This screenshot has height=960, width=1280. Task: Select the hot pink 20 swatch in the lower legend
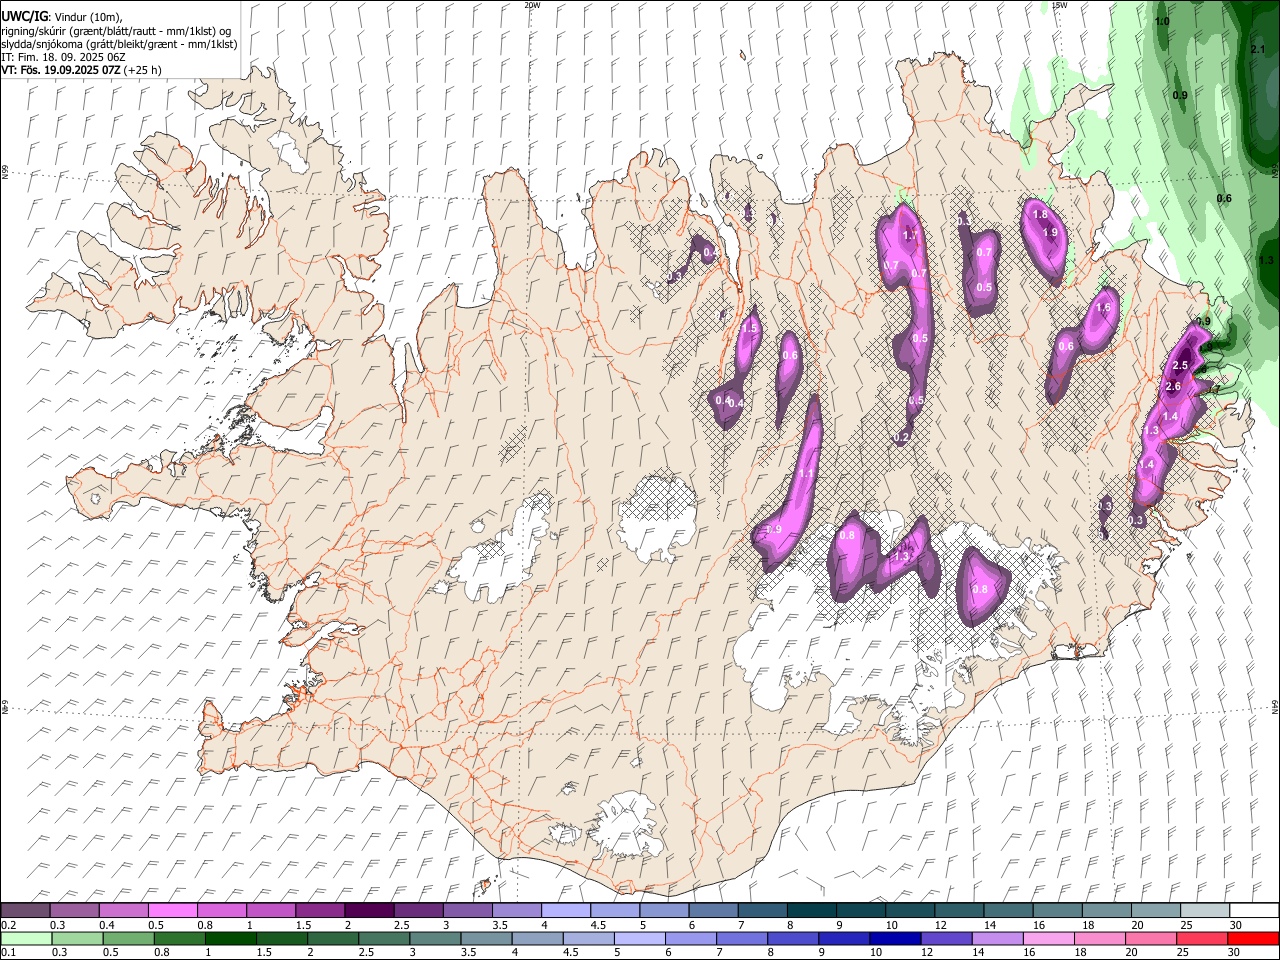coord(1151,939)
